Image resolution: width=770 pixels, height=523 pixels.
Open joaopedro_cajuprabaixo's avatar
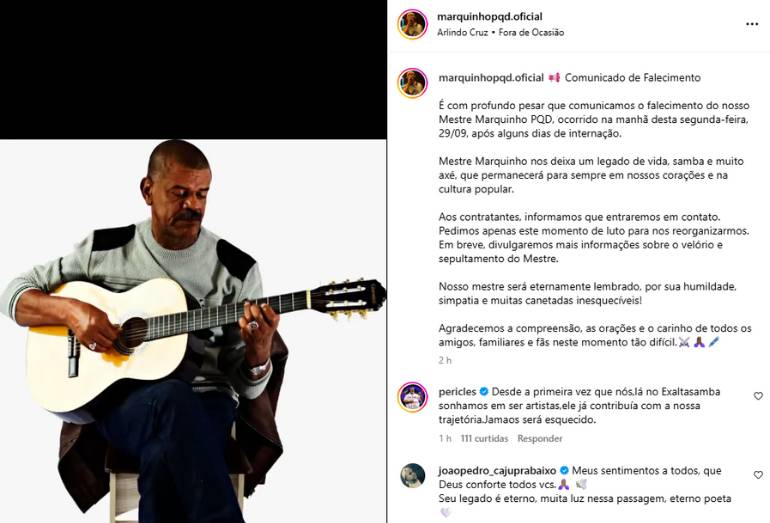click(412, 475)
